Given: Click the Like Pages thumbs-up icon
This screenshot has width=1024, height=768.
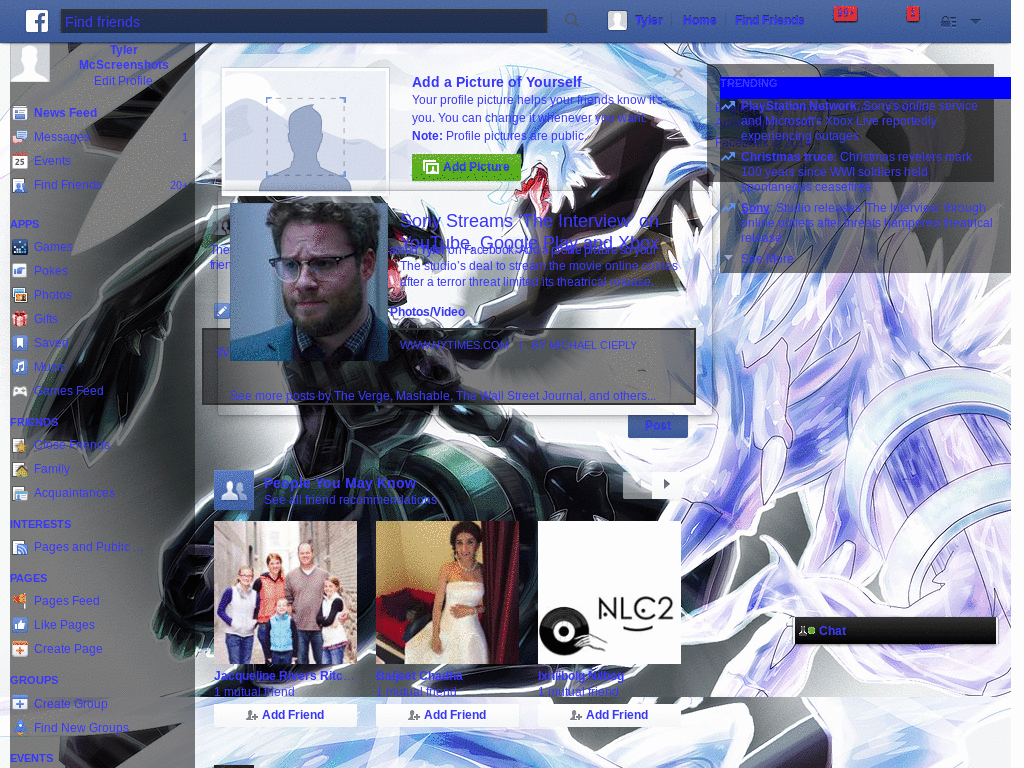Looking at the screenshot, I should [20, 625].
